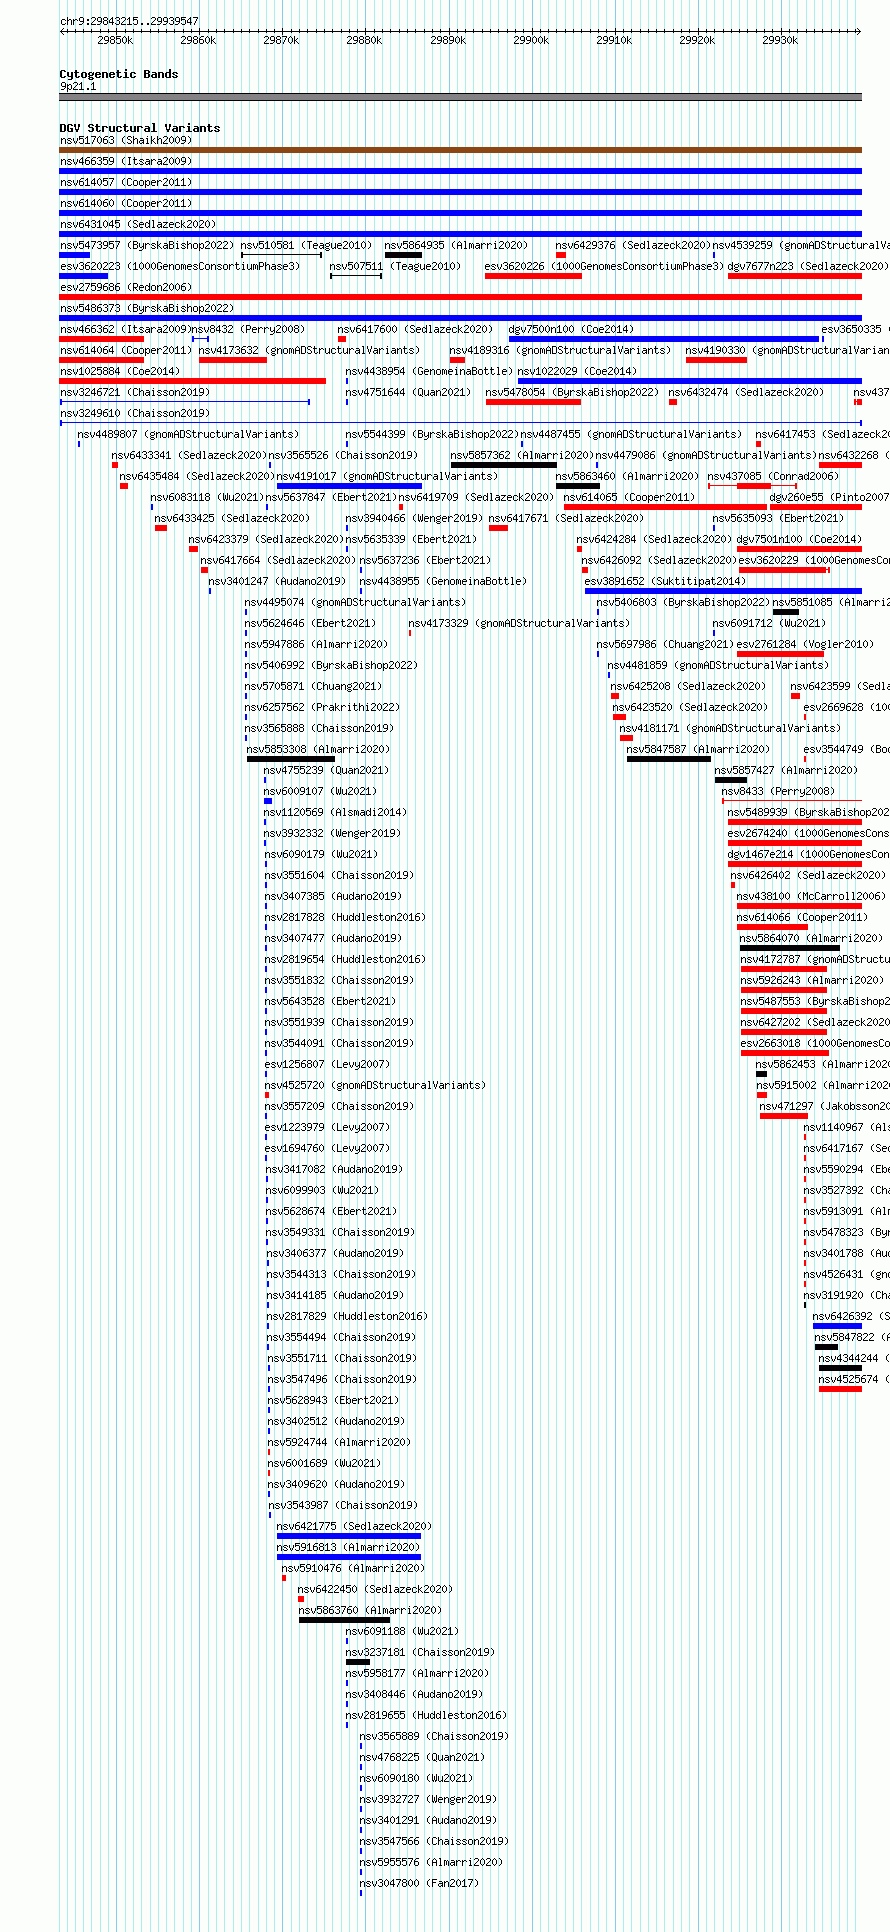
Task: Click the esv2759686 (Redon2006) label
Action: (126, 287)
